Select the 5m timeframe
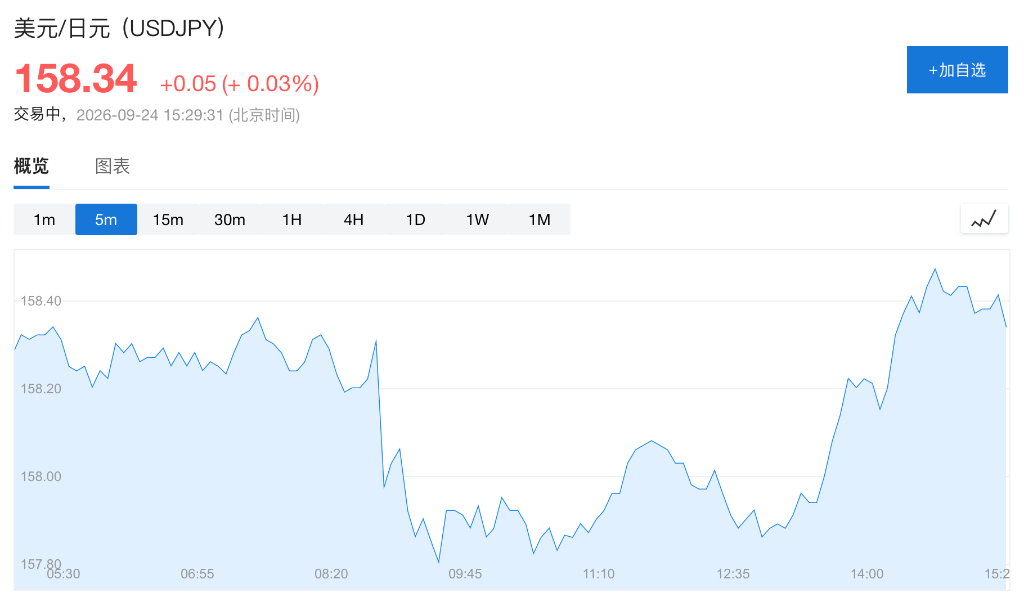1024x604 pixels. click(x=106, y=219)
